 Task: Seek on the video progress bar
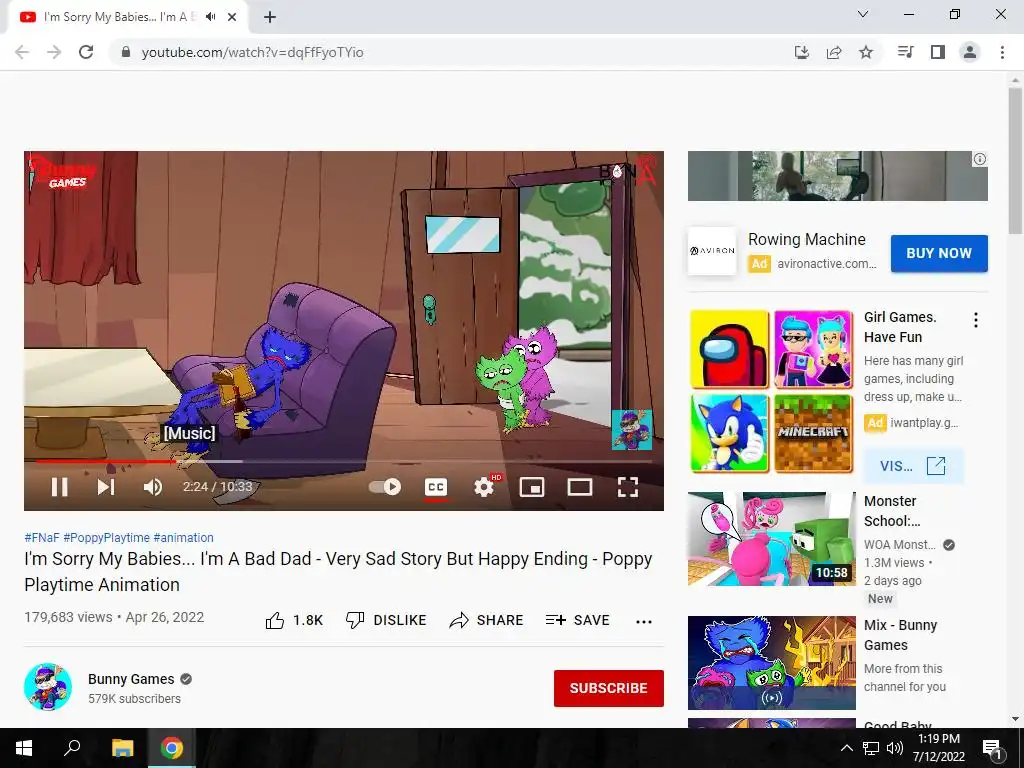[344, 461]
